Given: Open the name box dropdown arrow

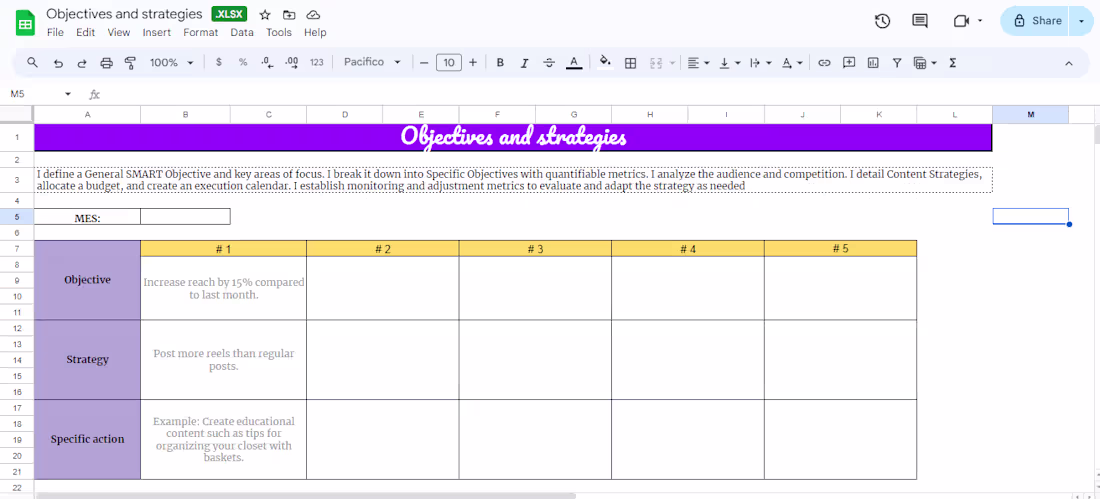Looking at the screenshot, I should tap(68, 94).
